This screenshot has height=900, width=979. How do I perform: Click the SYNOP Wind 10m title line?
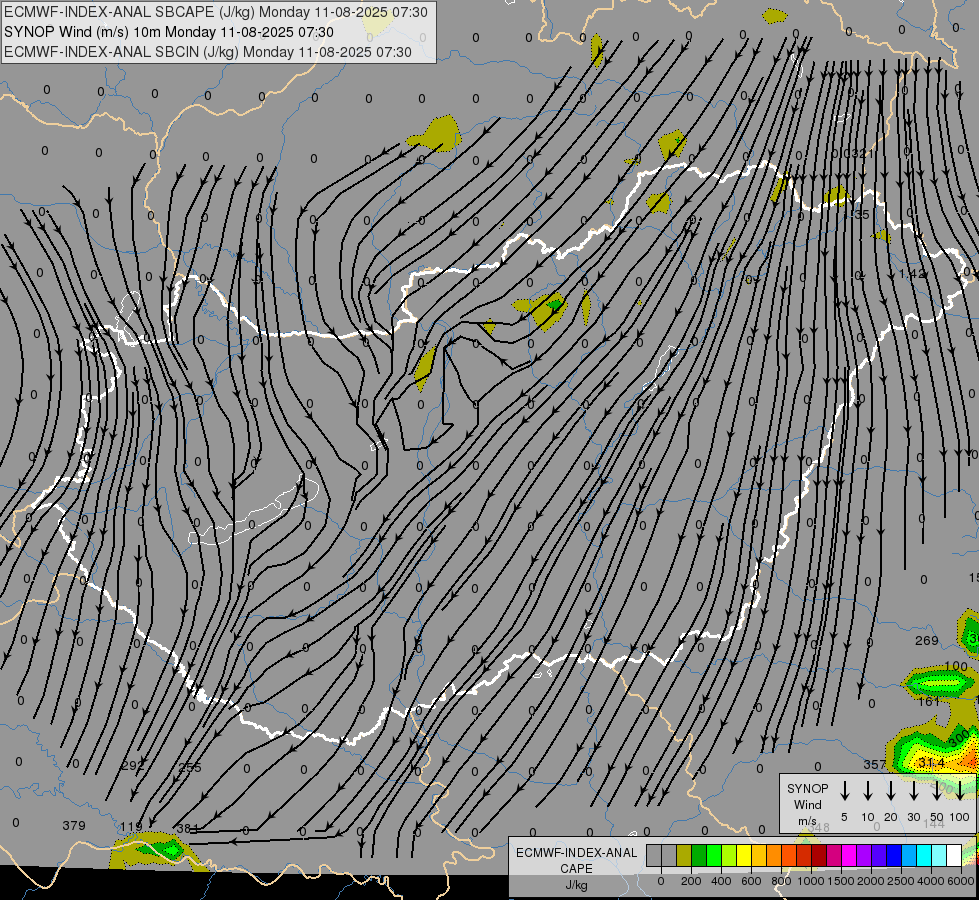[169, 32]
